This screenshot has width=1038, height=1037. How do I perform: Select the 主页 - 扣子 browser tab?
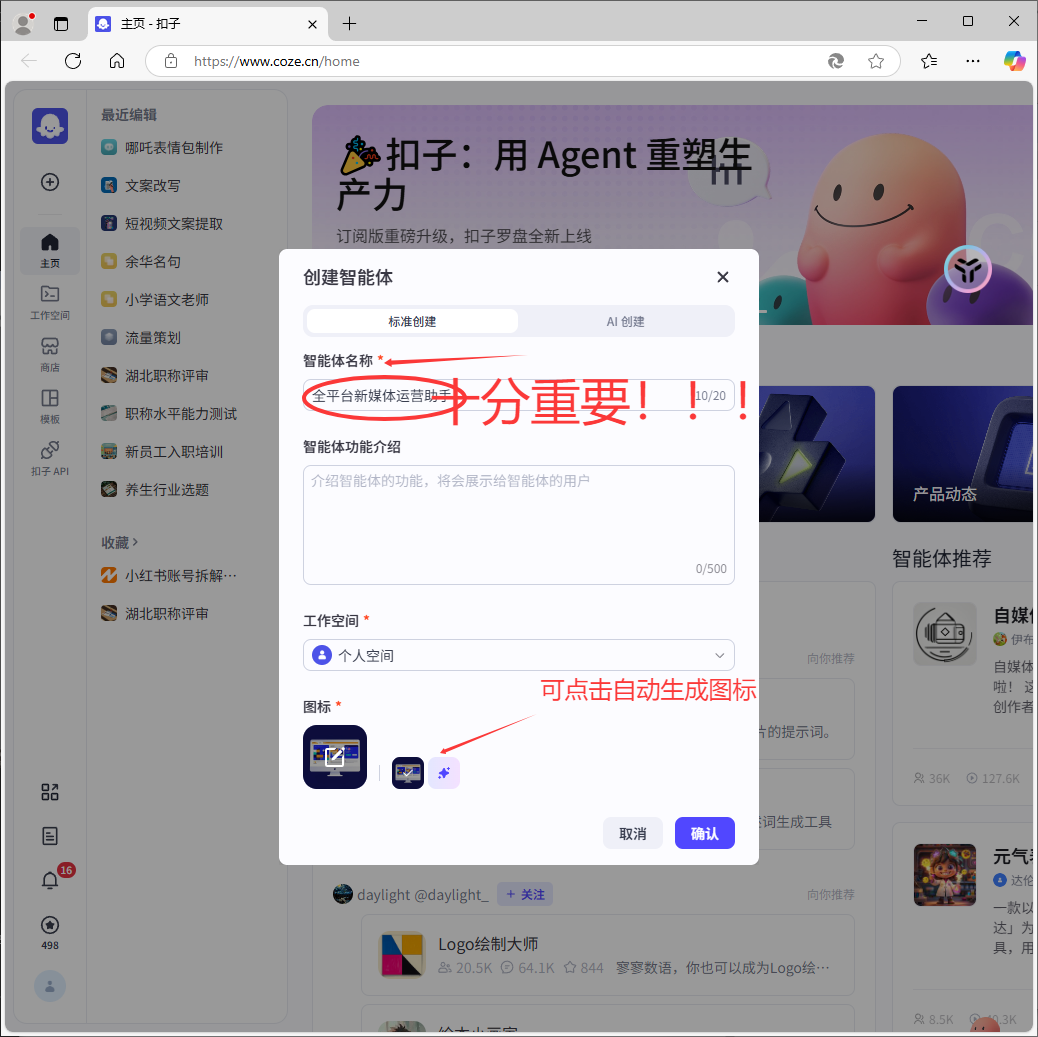click(x=207, y=24)
